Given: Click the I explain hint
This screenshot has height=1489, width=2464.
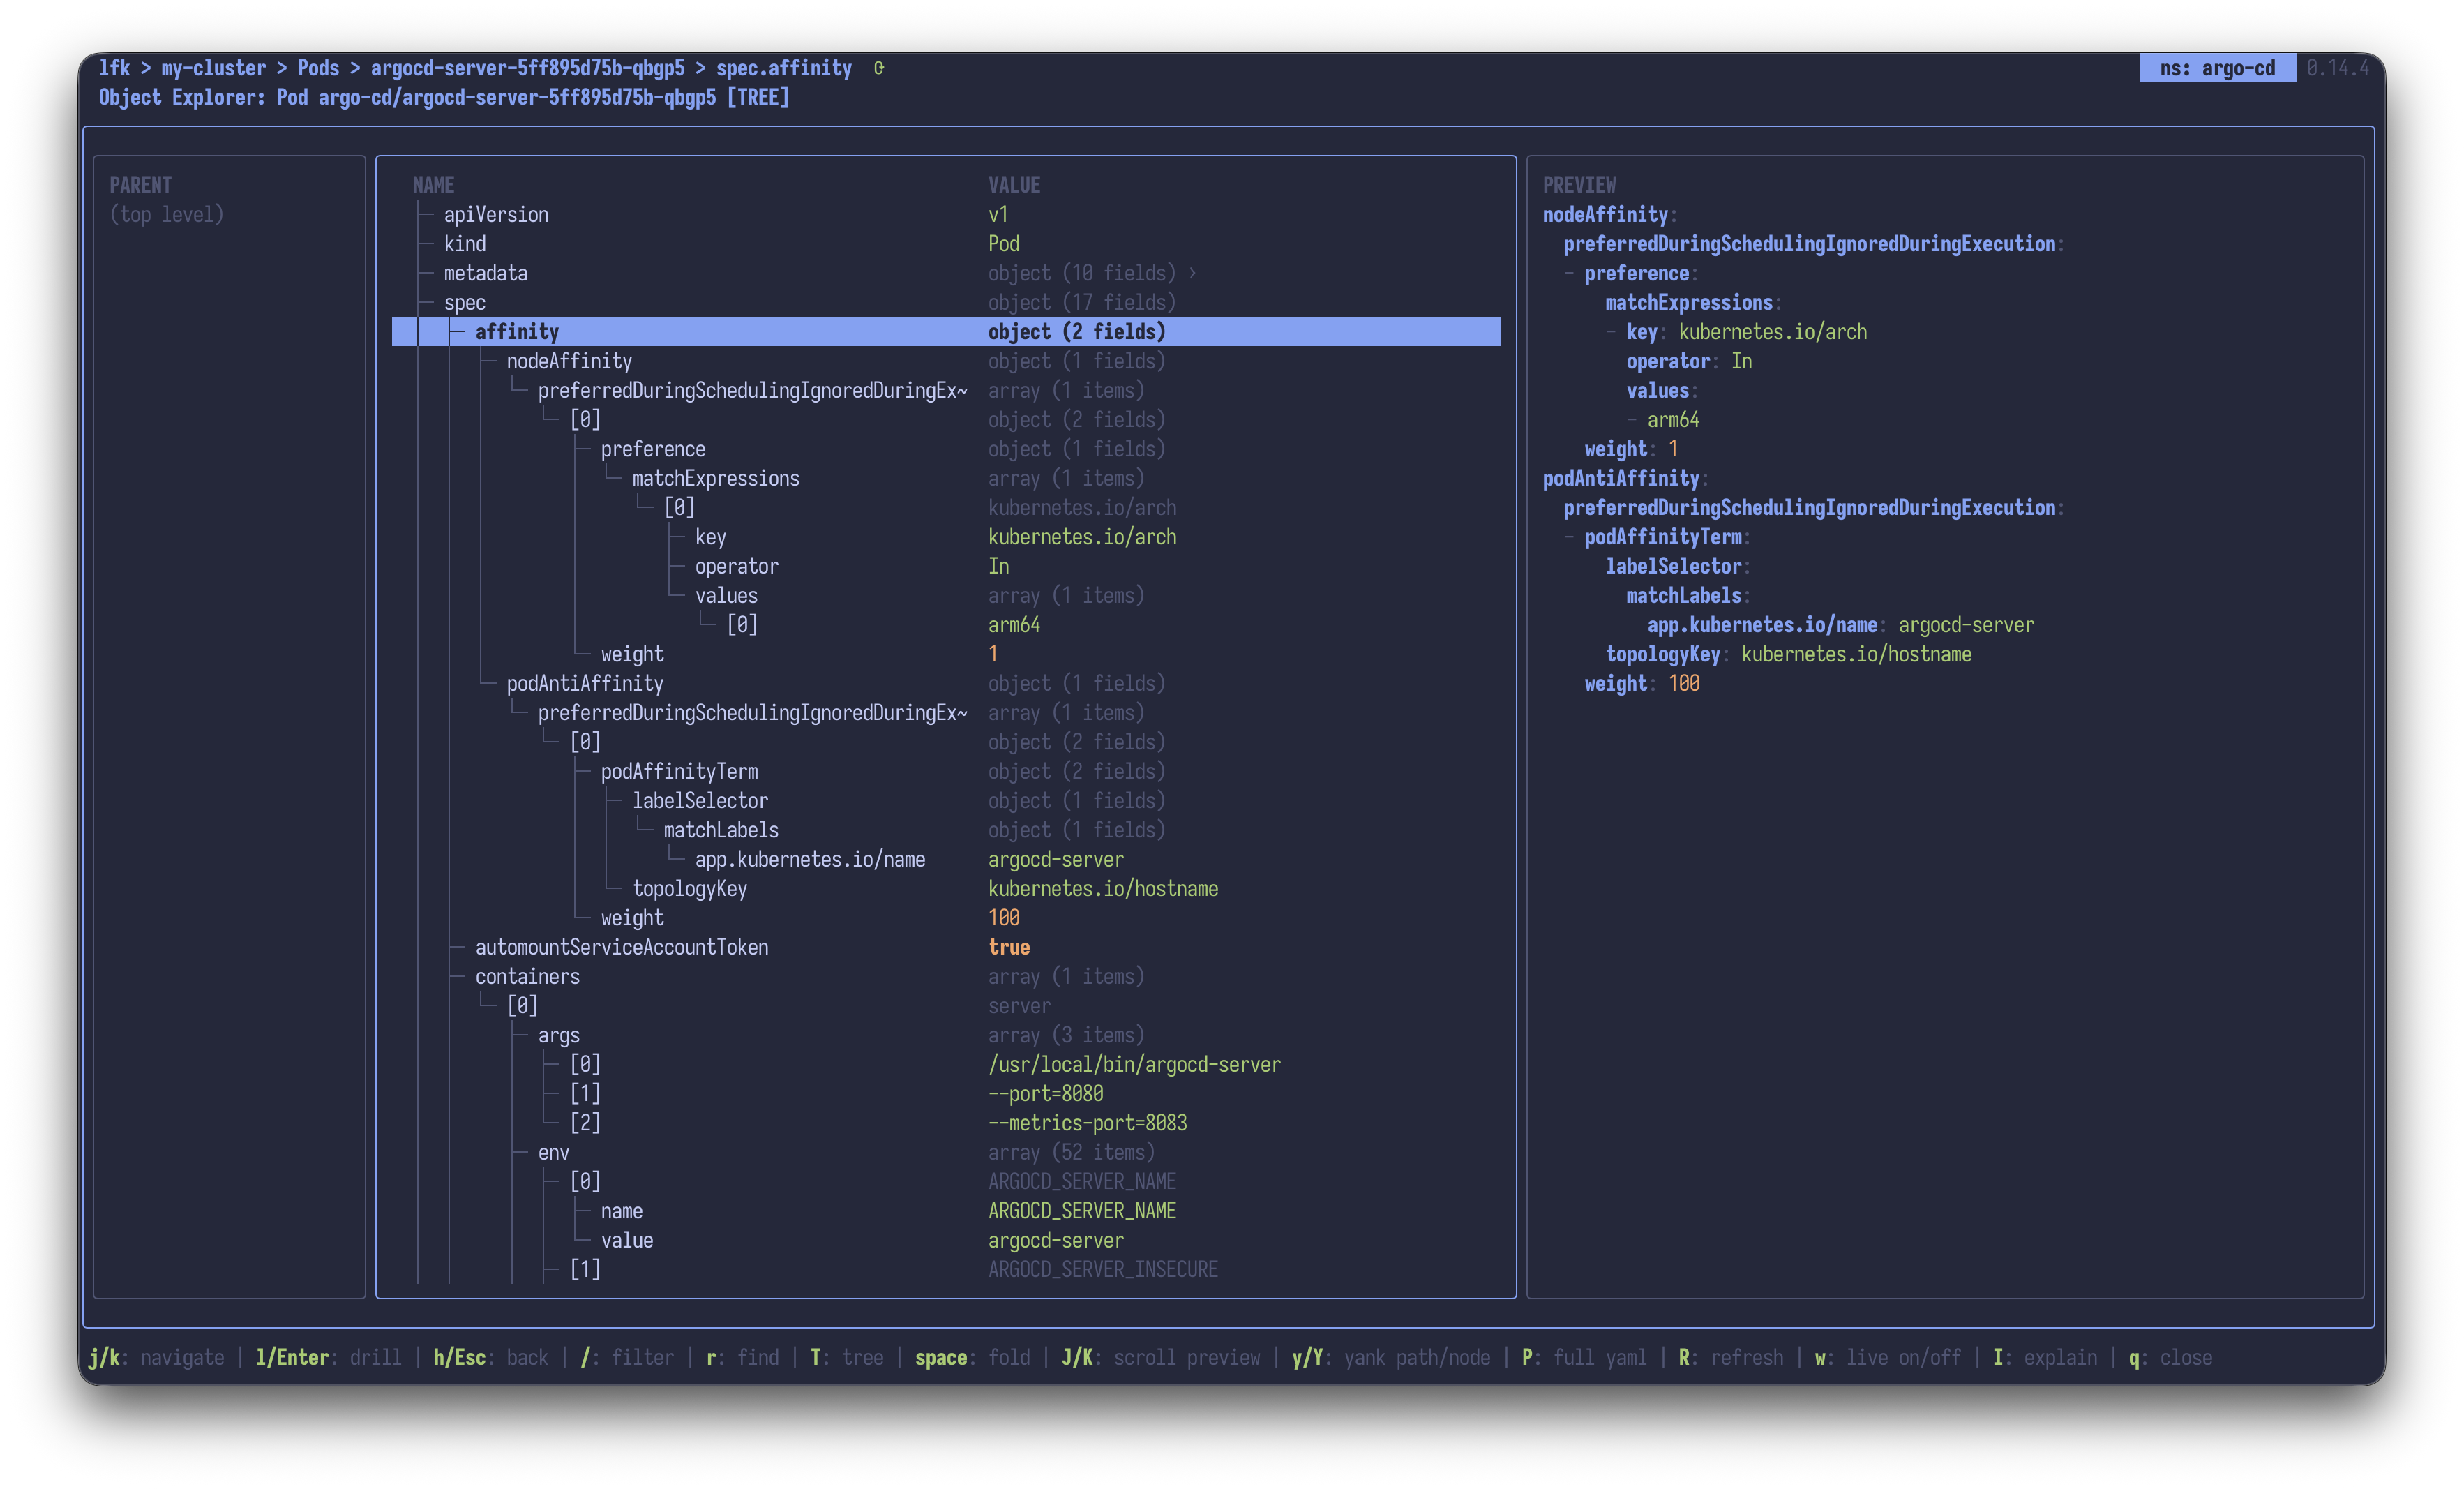Looking at the screenshot, I should click(x=2045, y=1358).
